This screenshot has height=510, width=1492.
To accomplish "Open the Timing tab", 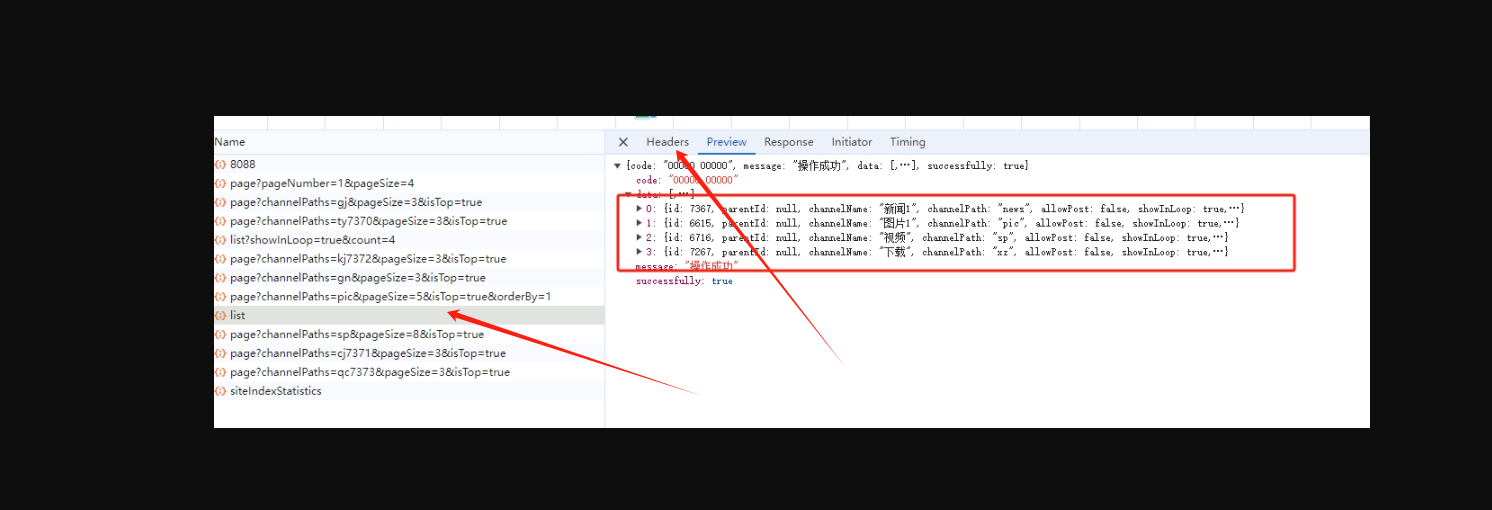I will (908, 142).
